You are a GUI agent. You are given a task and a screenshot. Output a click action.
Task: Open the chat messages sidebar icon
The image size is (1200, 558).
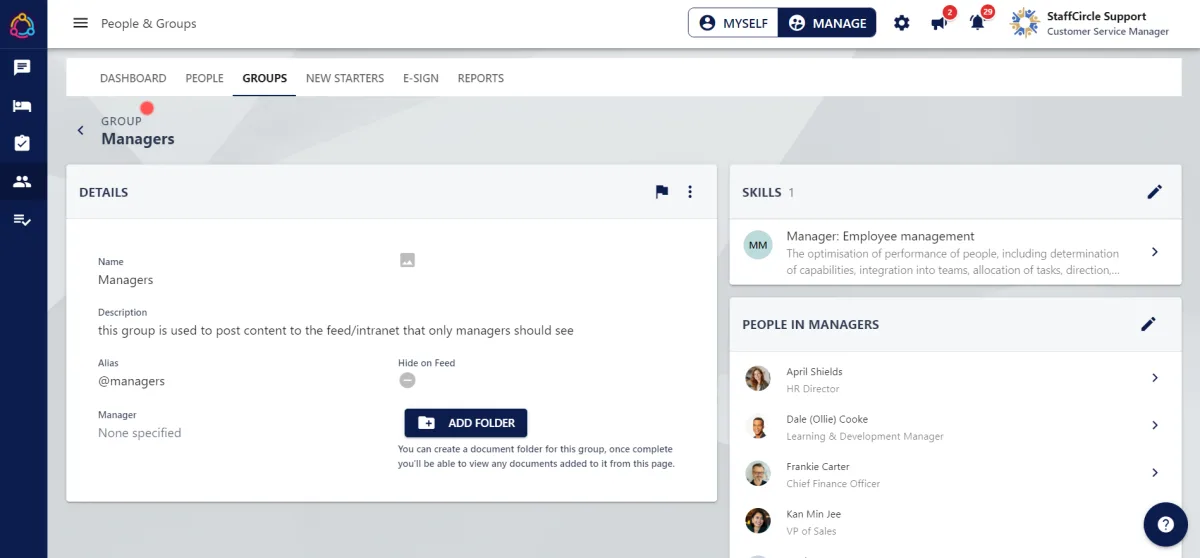point(22,67)
